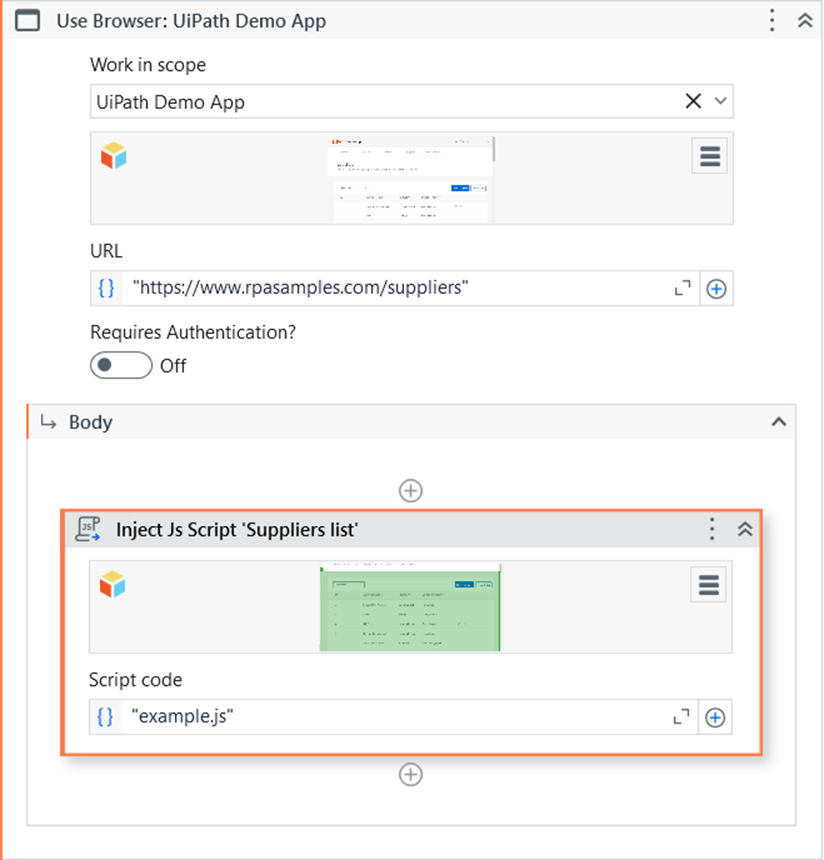Add an activity below Inject Js Script
The image size is (824, 860).
pos(410,775)
